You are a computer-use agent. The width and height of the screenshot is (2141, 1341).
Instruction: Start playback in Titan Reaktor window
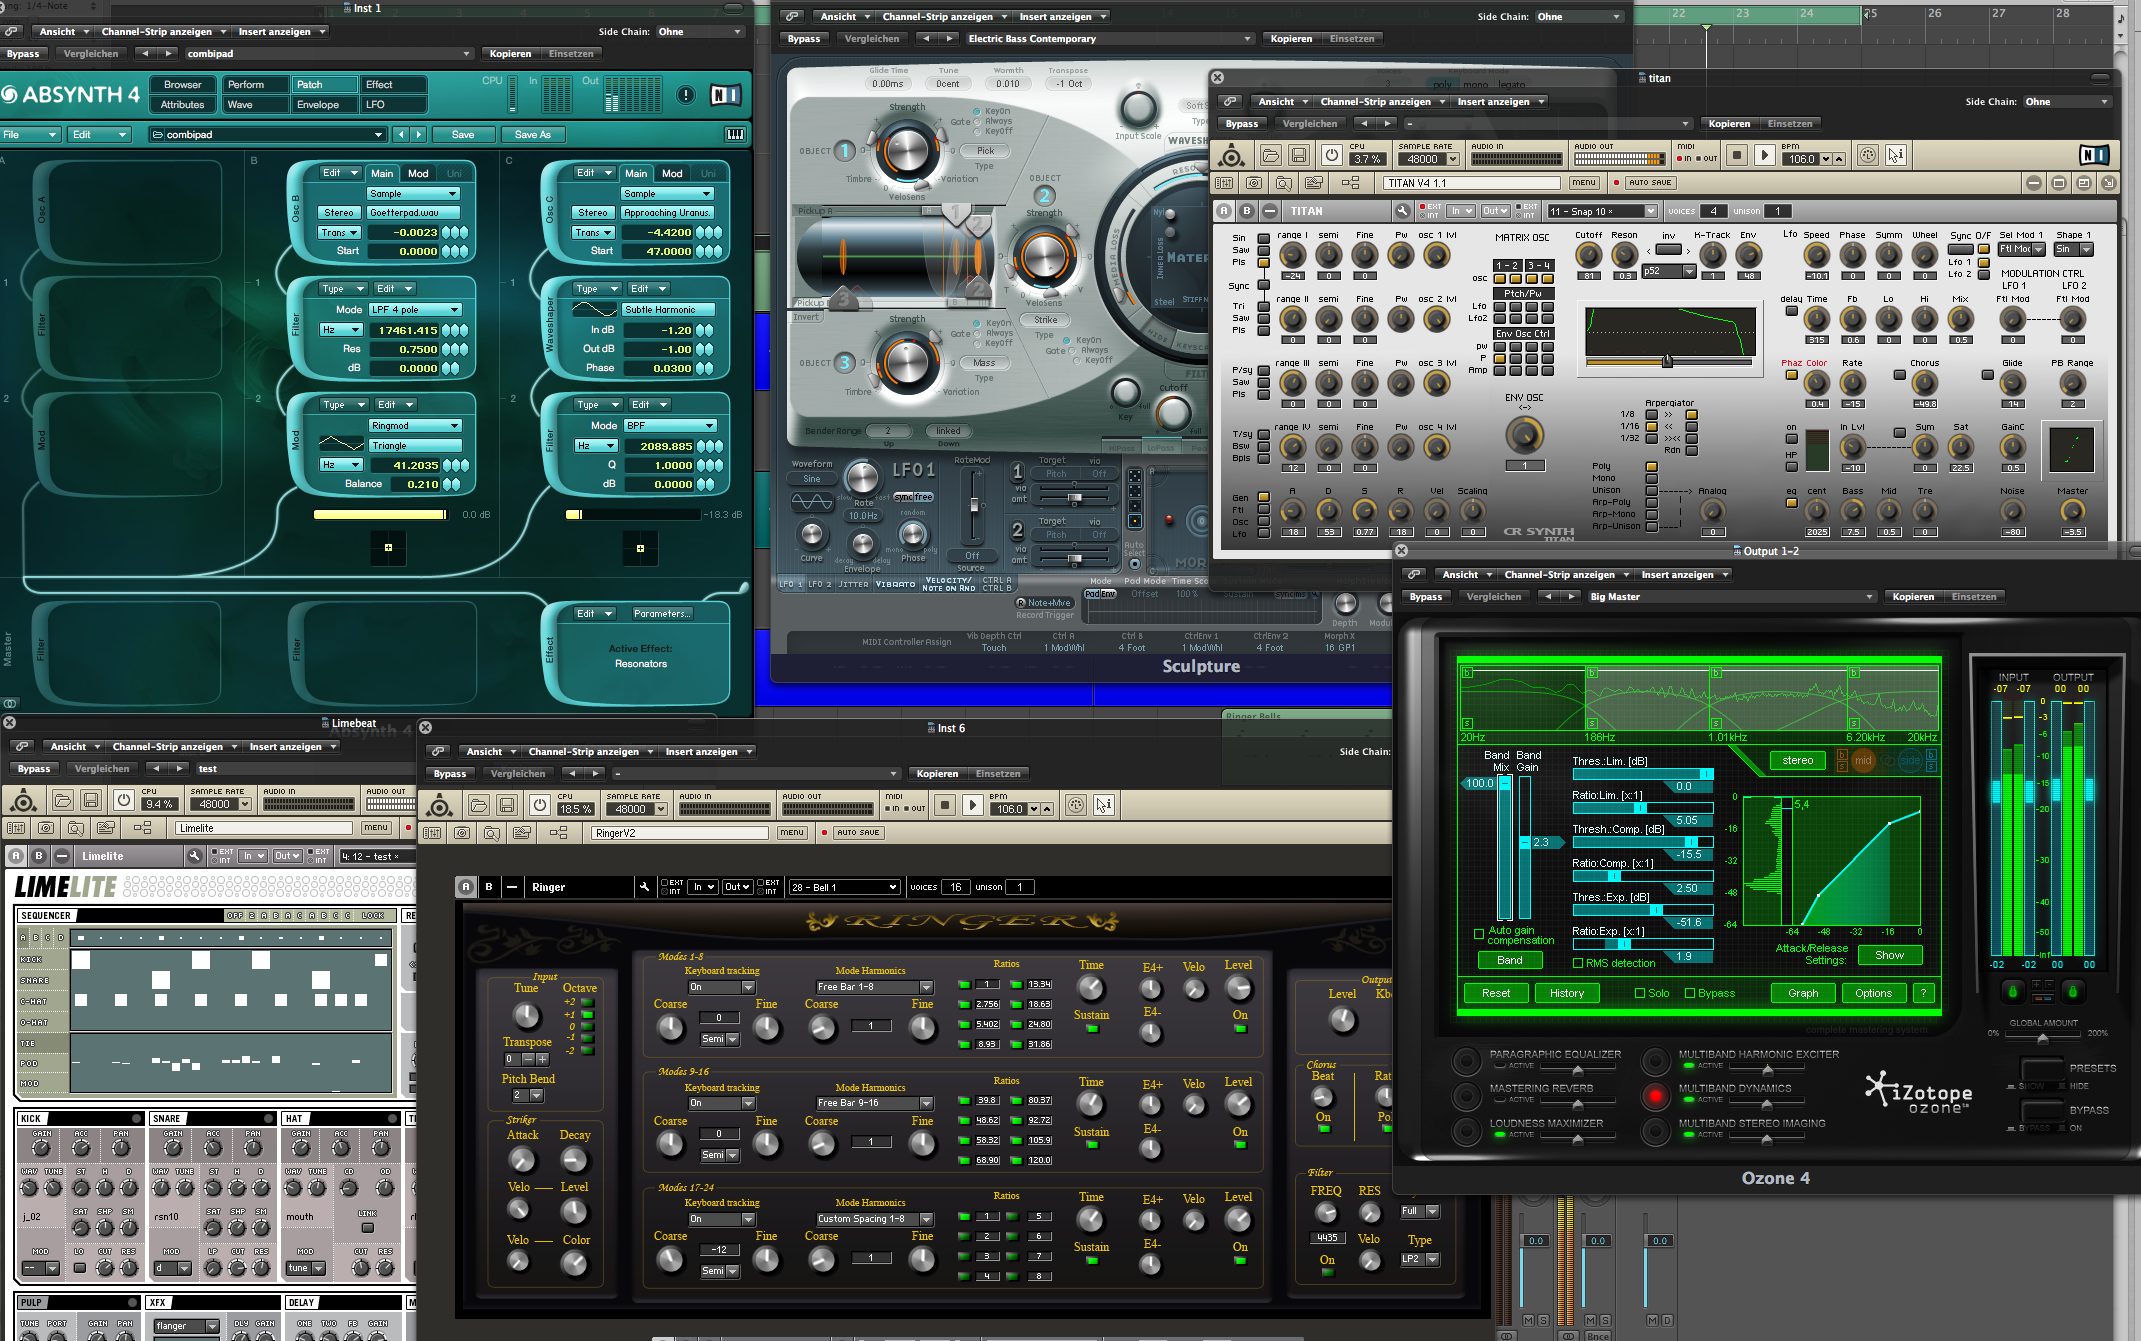tap(1765, 156)
